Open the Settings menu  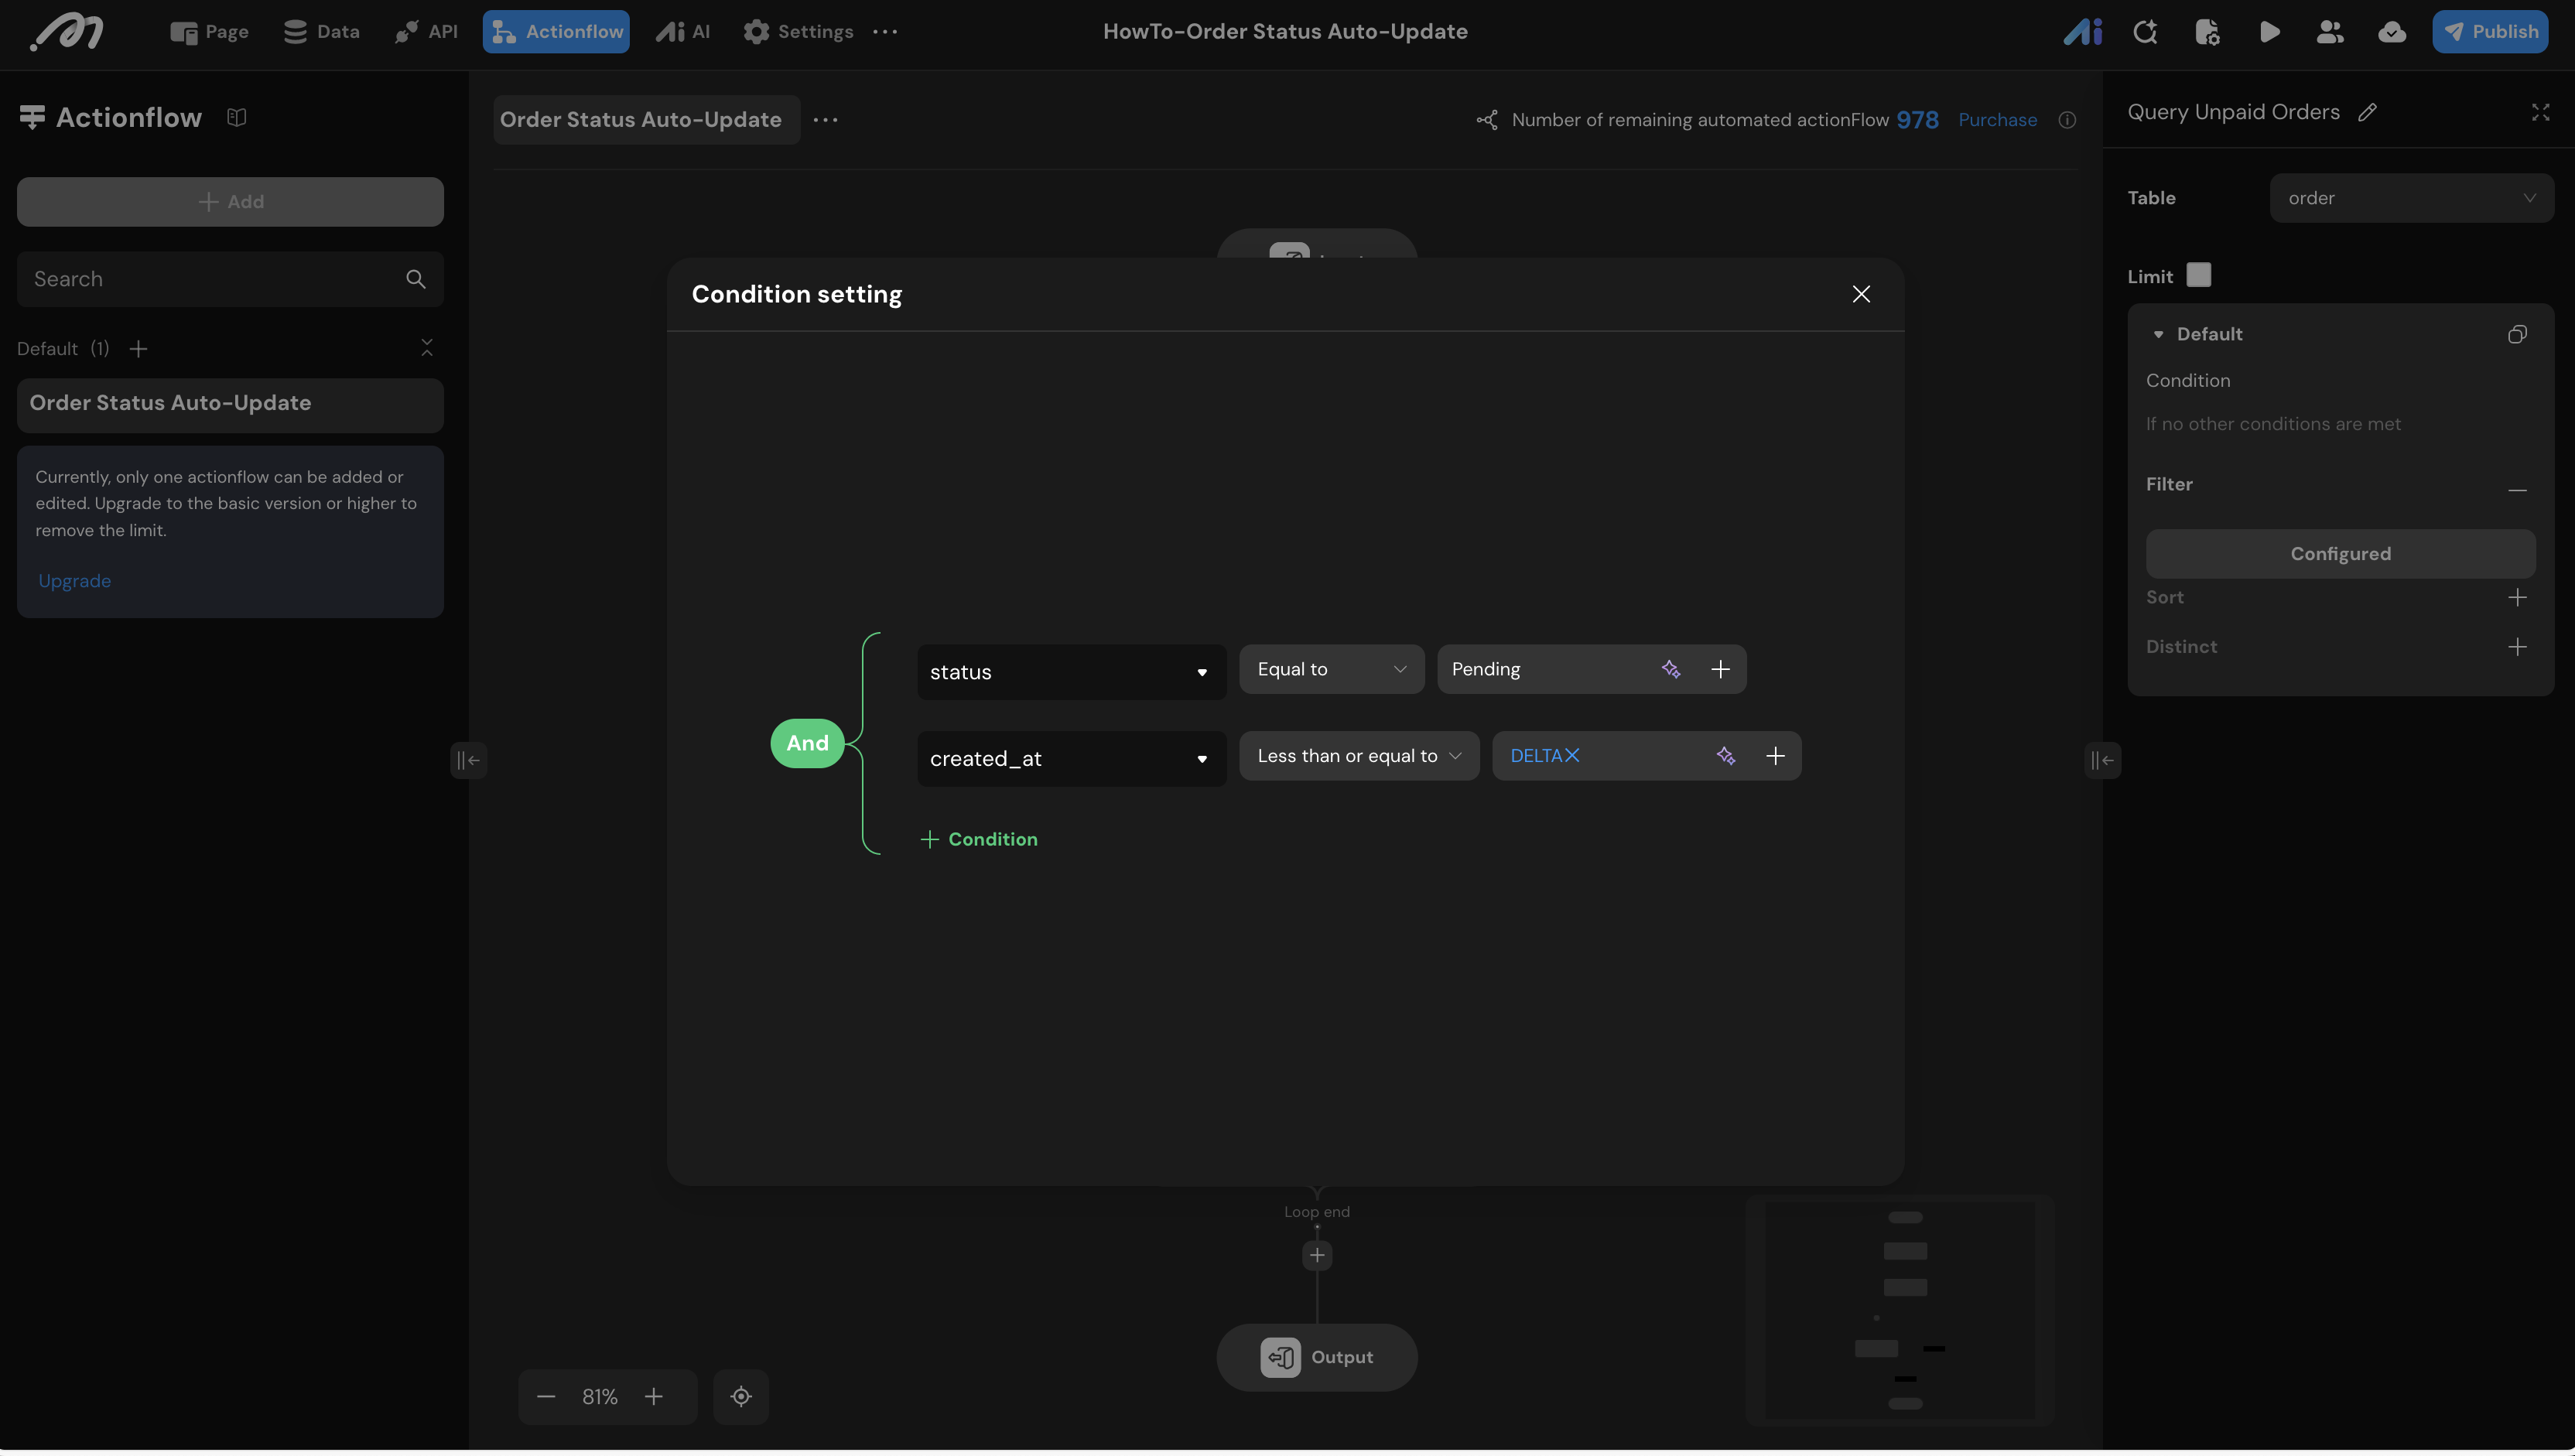tap(798, 32)
